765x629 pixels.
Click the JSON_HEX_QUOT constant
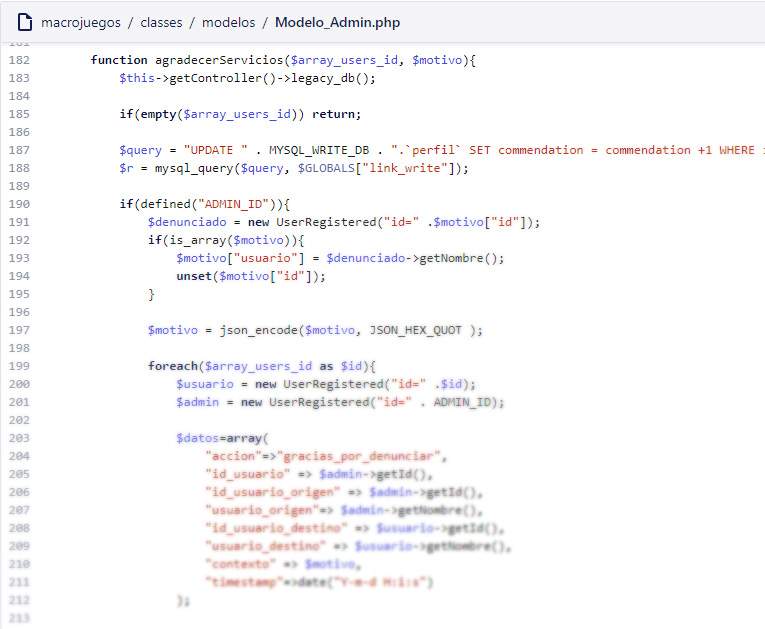click(x=416, y=330)
